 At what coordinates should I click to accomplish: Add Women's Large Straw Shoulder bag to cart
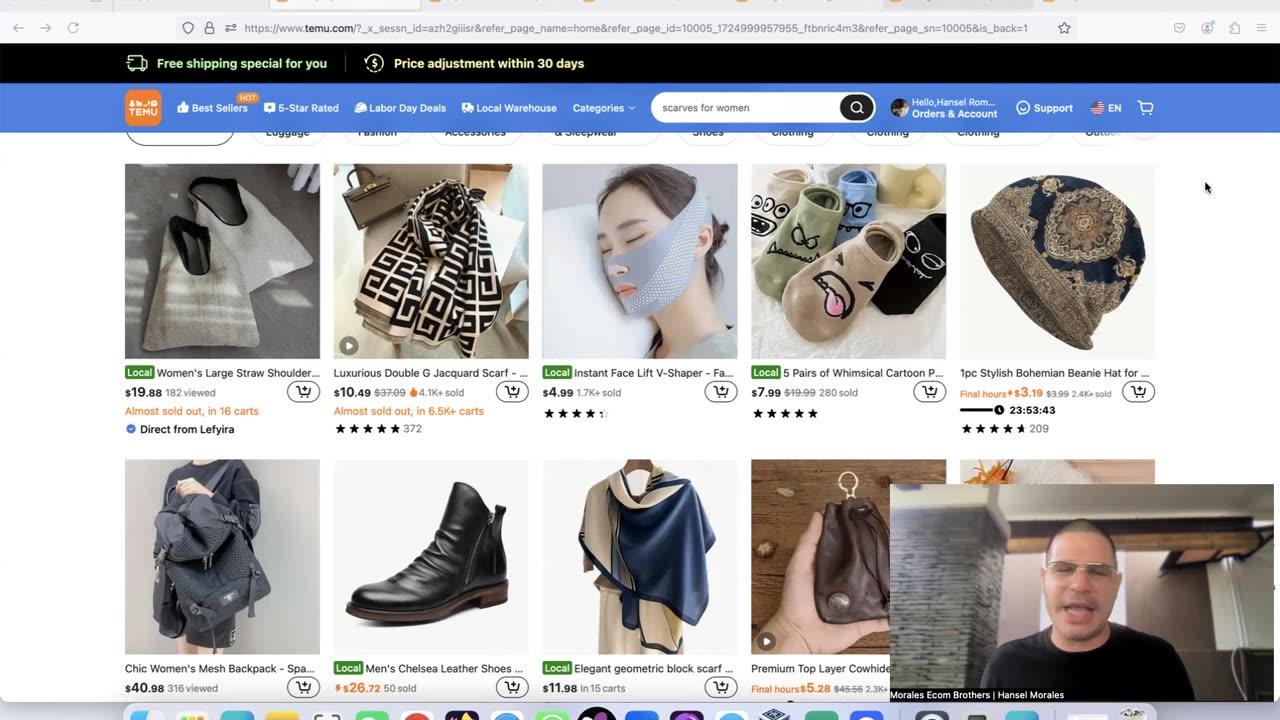(303, 392)
